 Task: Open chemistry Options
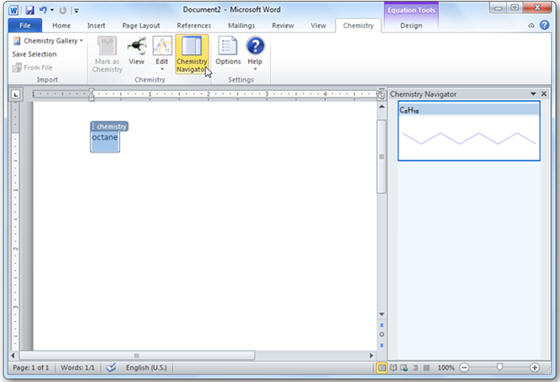[228, 51]
